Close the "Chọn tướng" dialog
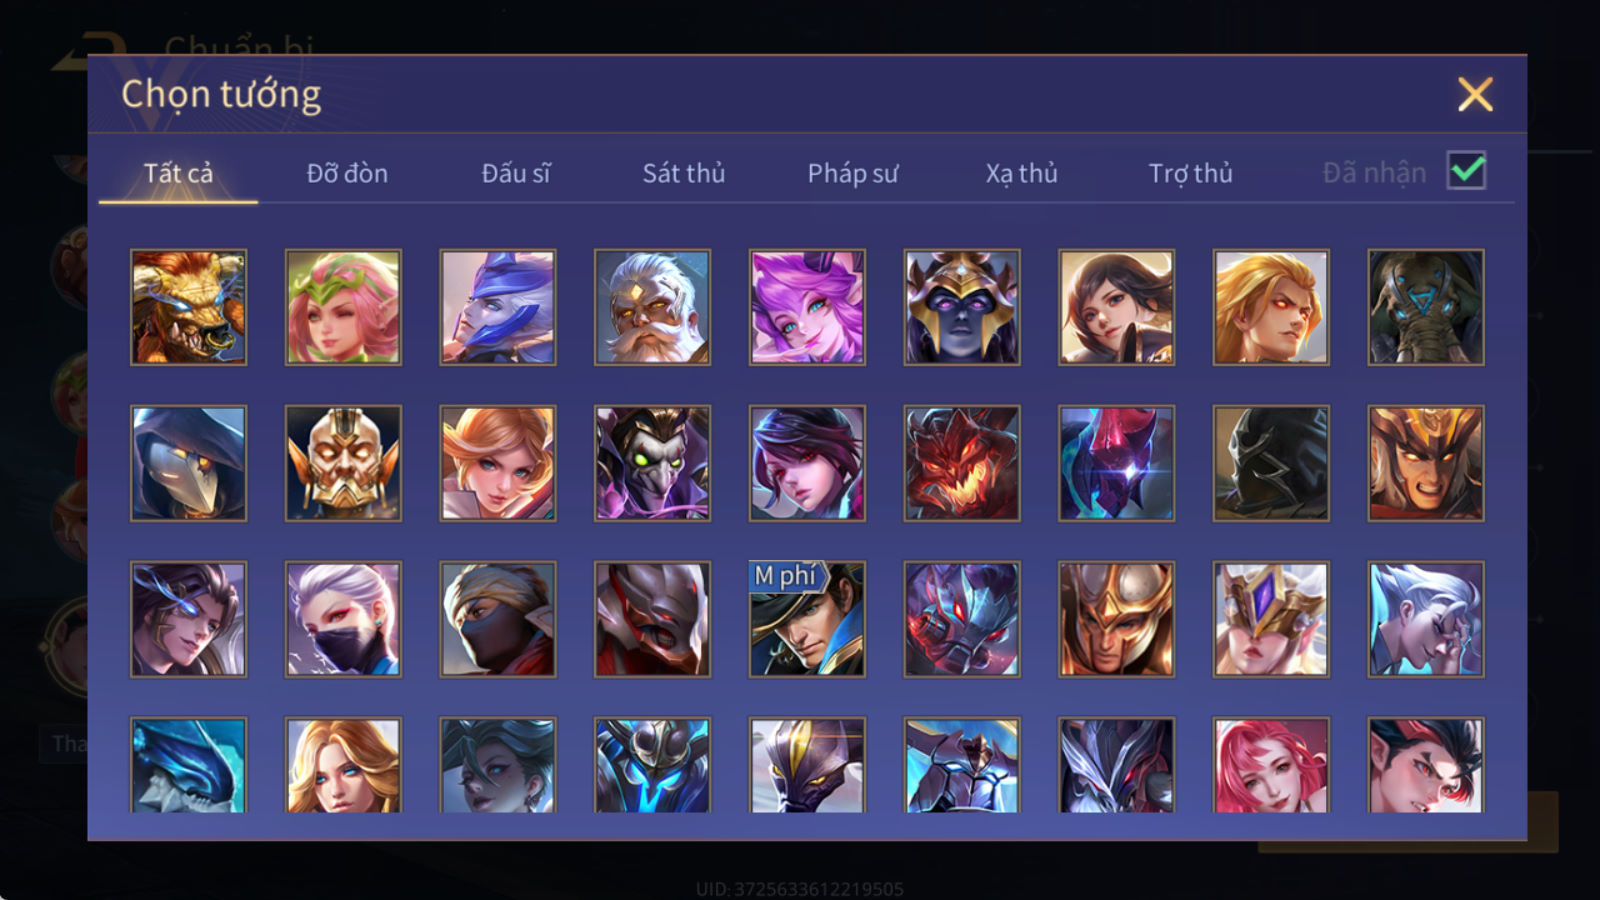The height and width of the screenshot is (900, 1600). (x=1475, y=95)
